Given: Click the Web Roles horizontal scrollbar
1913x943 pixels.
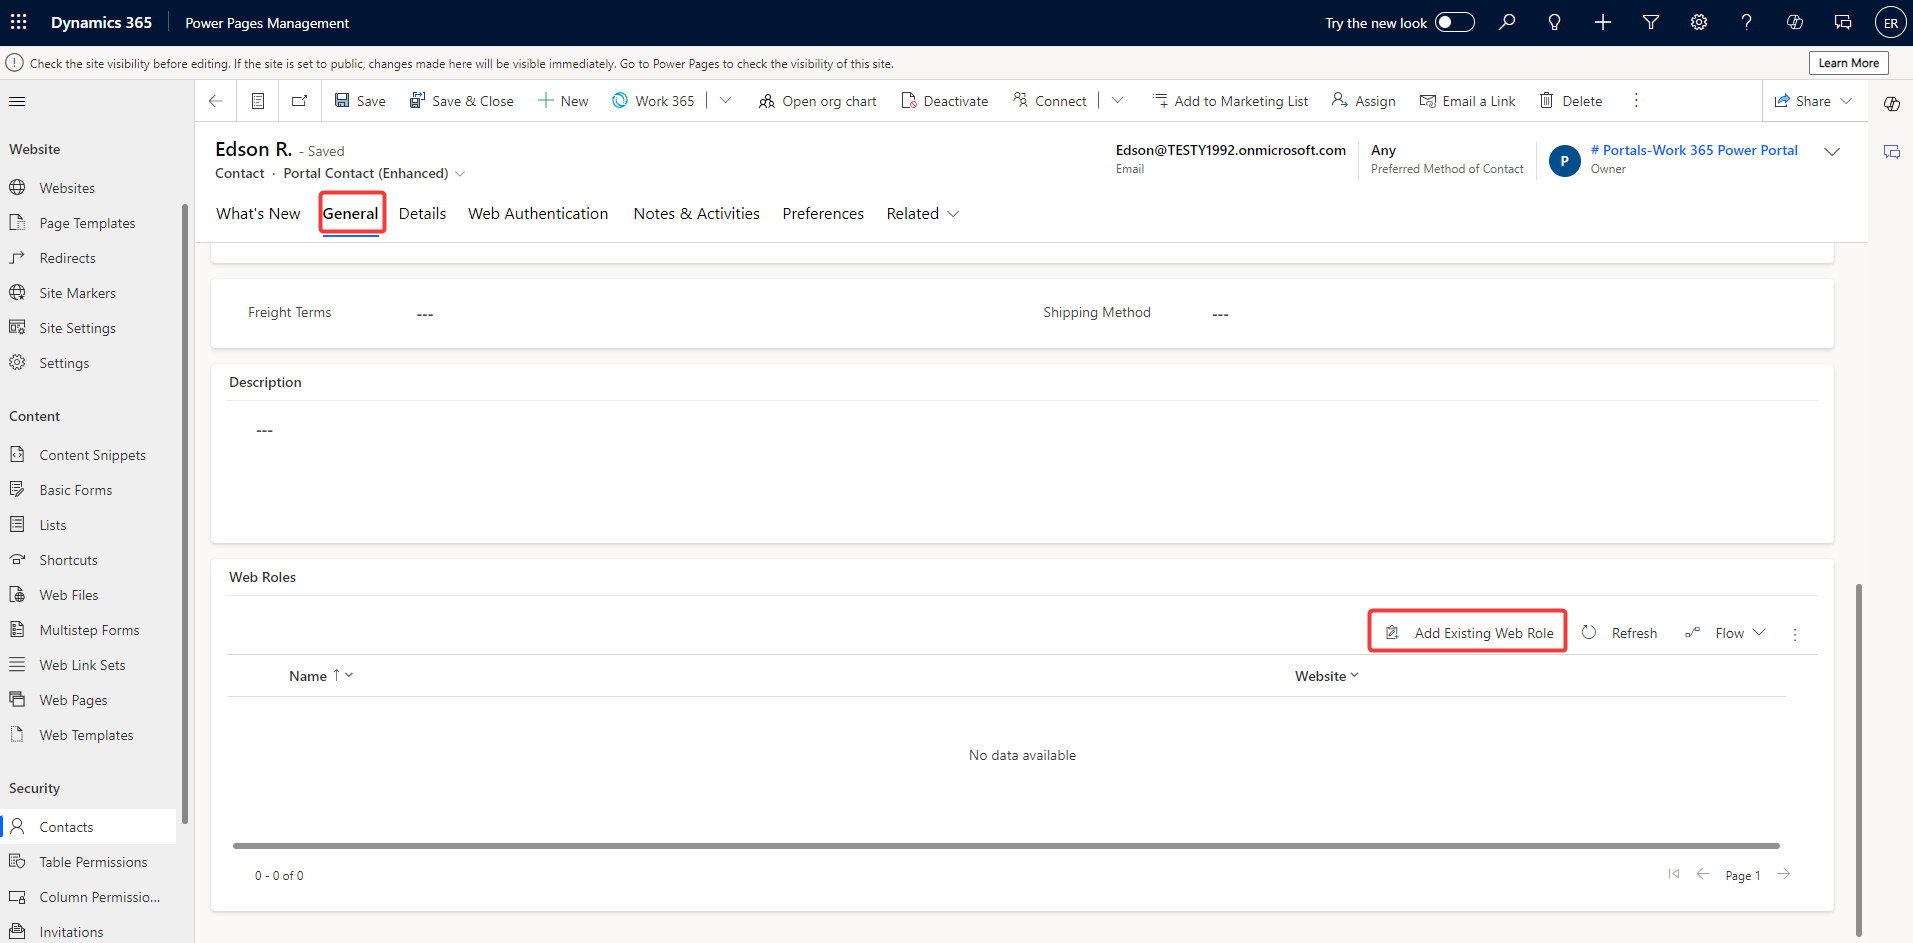Looking at the screenshot, I should [1006, 846].
